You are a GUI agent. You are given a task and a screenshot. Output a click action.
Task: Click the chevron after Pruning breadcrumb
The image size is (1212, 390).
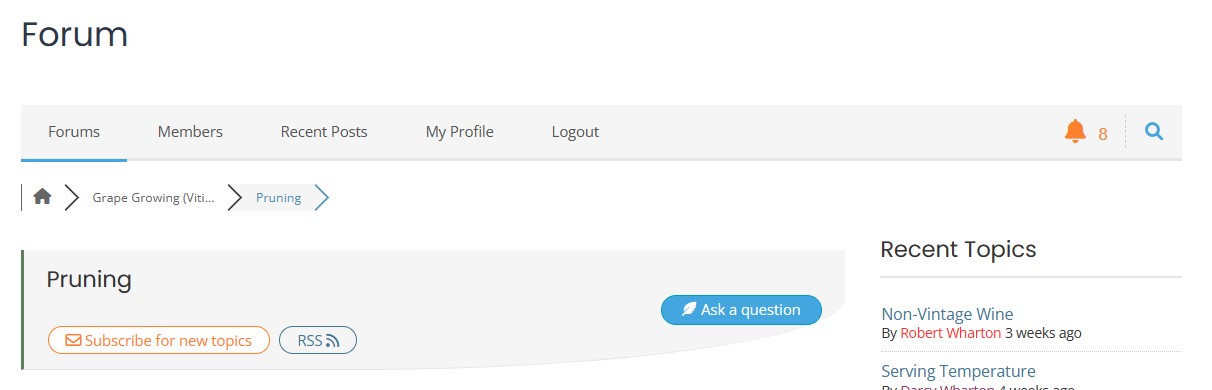(x=321, y=197)
